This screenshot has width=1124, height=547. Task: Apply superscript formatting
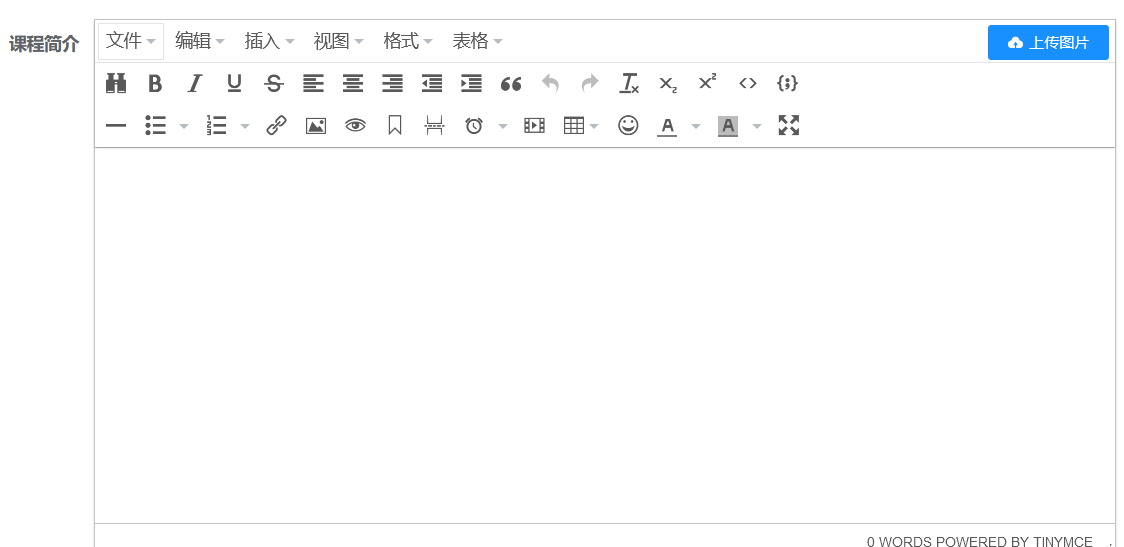[x=708, y=84]
